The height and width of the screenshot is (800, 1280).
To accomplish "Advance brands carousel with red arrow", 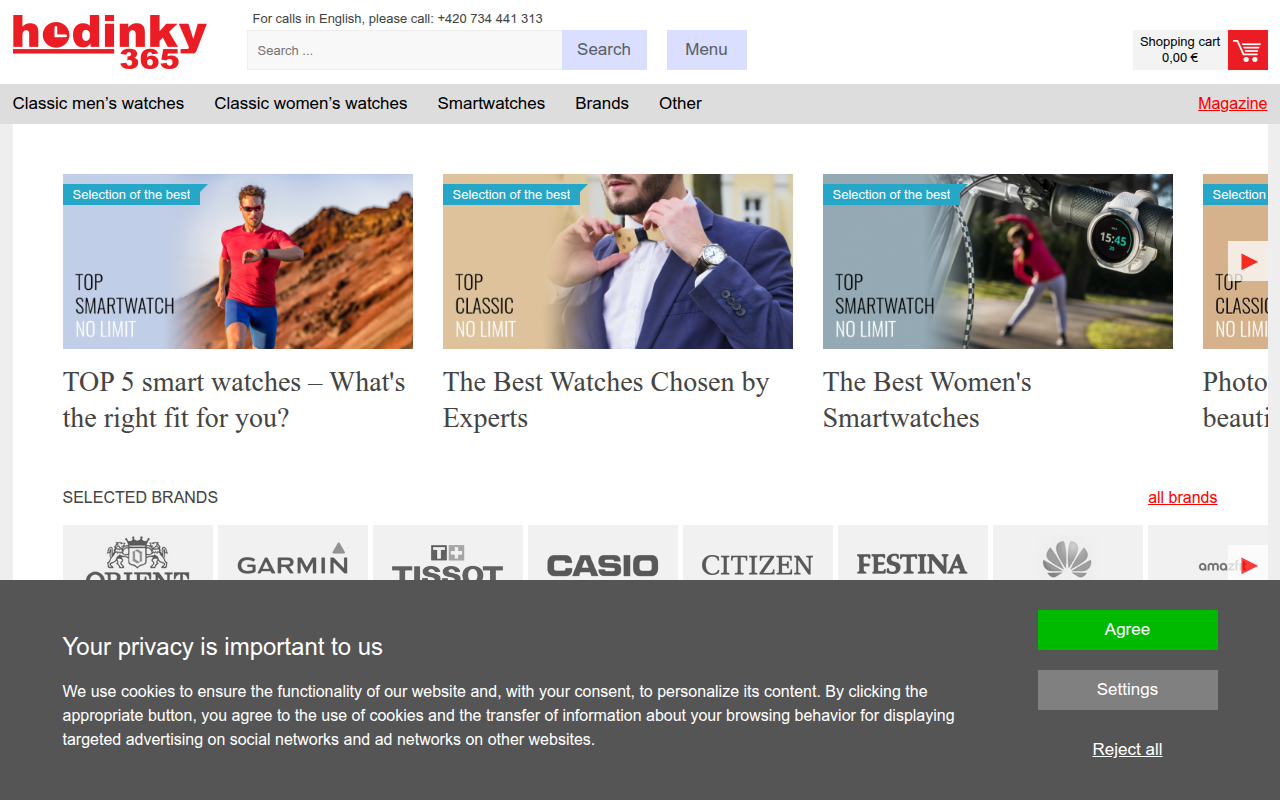I will point(1248,565).
